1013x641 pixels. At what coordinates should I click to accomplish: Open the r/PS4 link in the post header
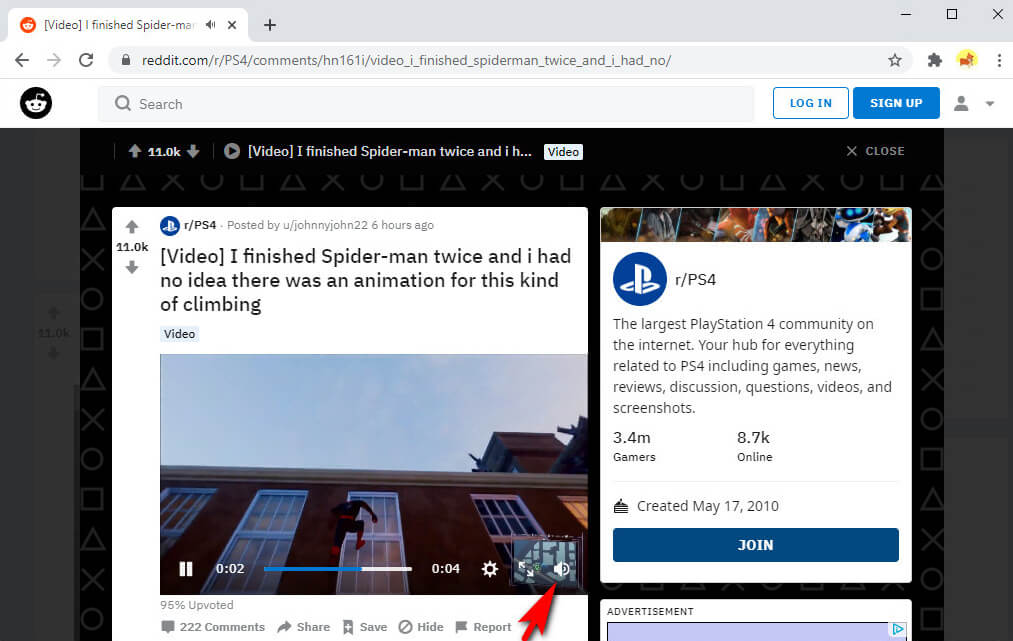200,225
